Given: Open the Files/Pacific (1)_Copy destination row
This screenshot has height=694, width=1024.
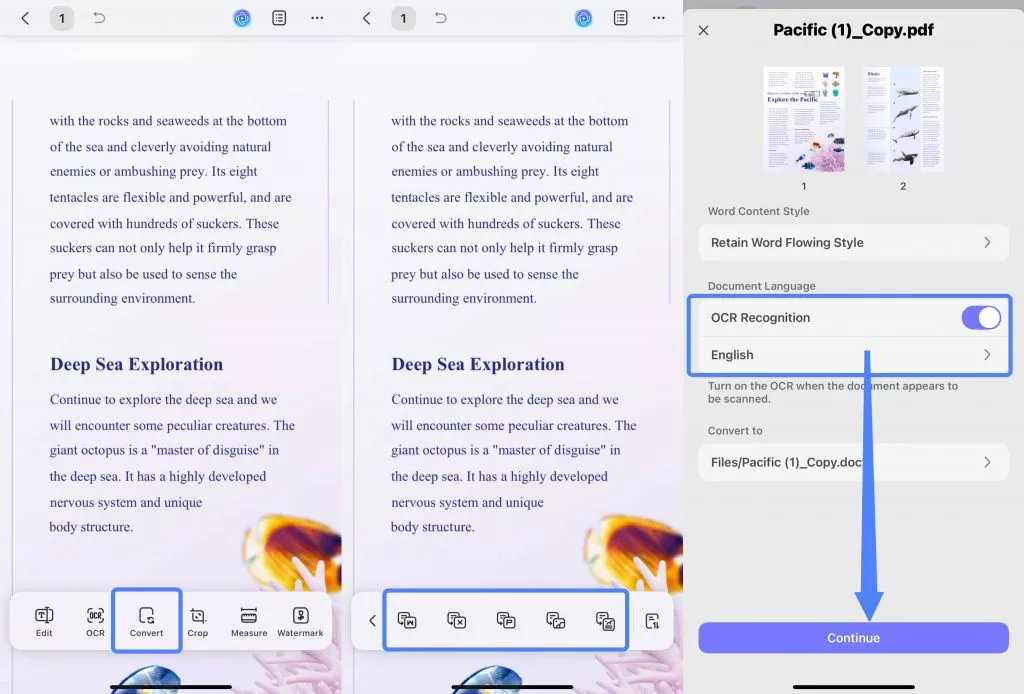Looking at the screenshot, I should click(x=853, y=462).
